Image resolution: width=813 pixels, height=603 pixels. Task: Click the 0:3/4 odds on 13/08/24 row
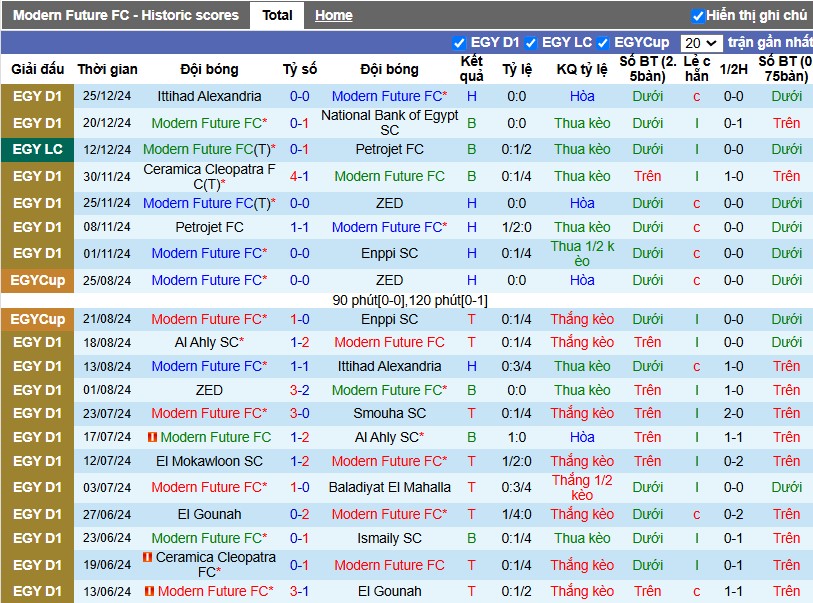pyautogui.click(x=516, y=366)
